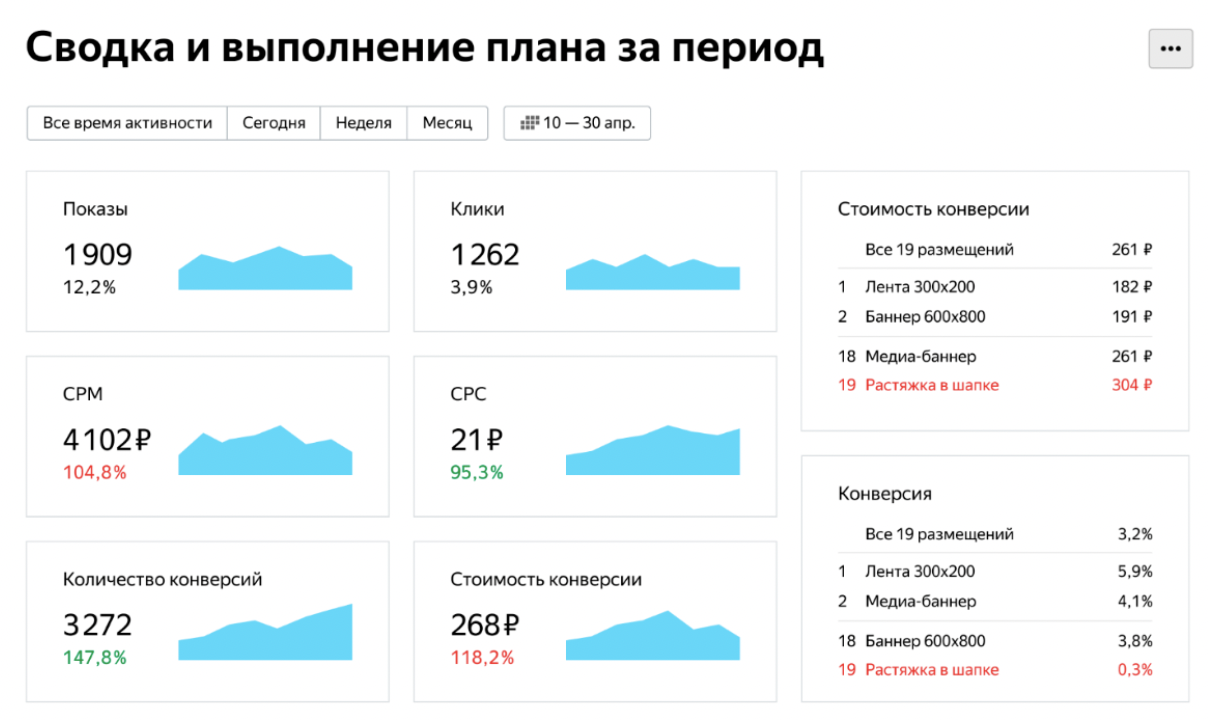The image size is (1208, 720).
Task: Click the 'Количество конверсий' card title
Action: 162,579
